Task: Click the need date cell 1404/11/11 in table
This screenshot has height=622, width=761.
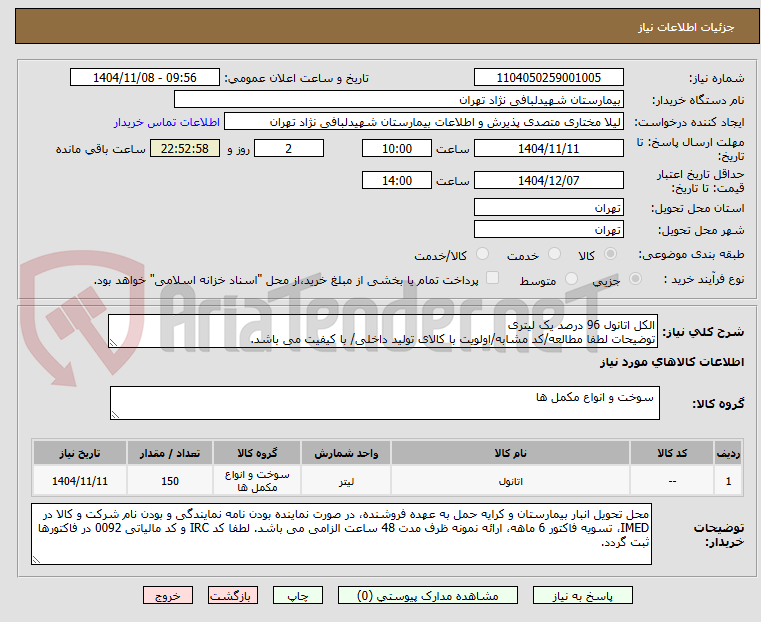Action: tap(80, 481)
